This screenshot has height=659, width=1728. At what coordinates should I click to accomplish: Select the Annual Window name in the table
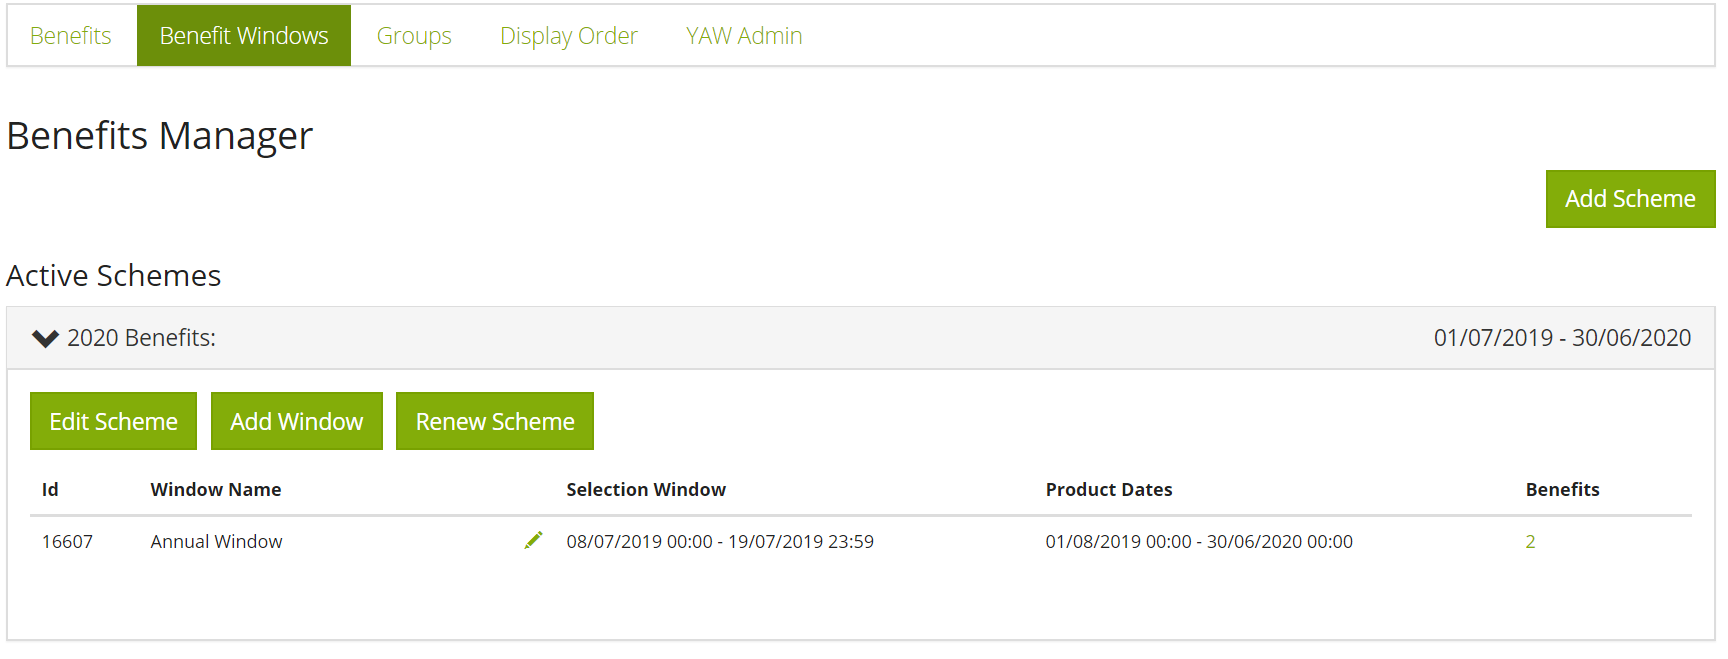coord(215,541)
